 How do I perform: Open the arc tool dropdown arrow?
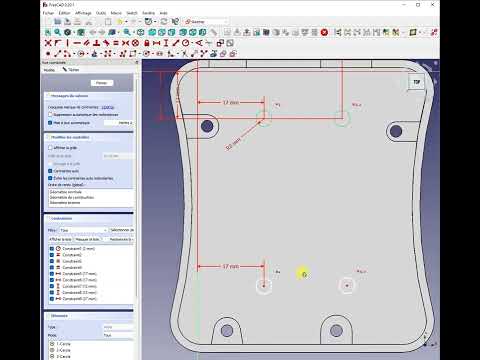73,53
